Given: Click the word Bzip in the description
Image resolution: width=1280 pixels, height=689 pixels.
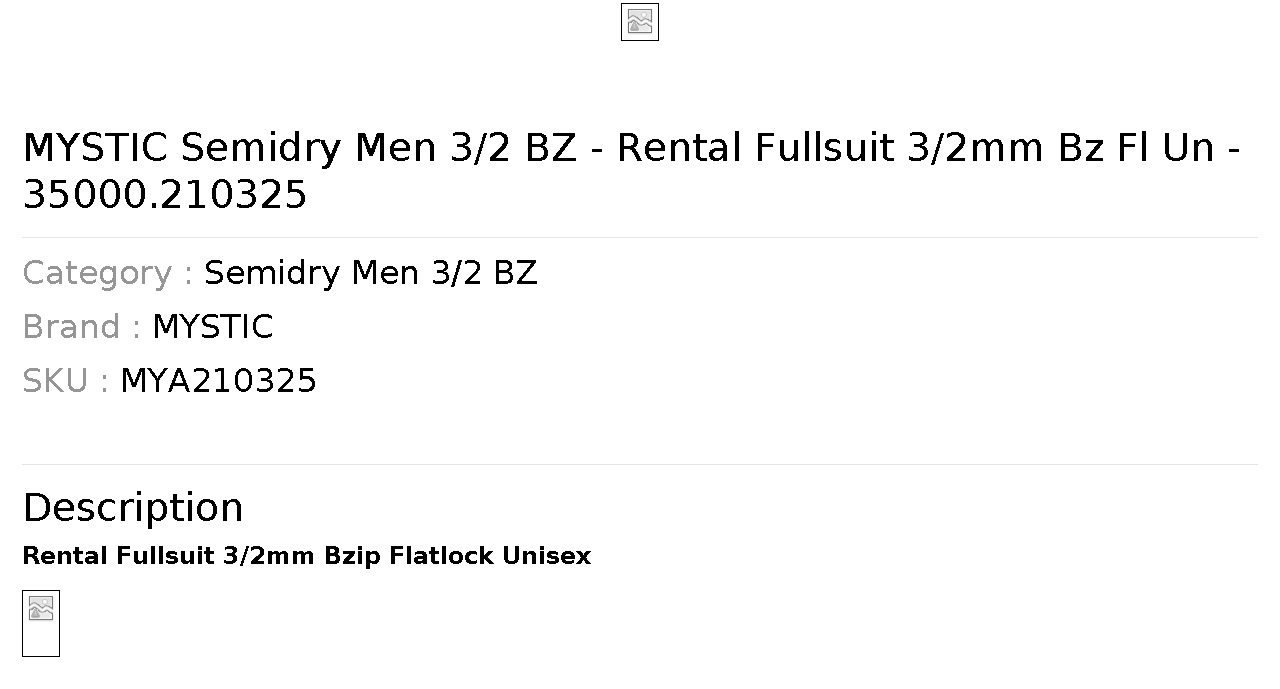Looking at the screenshot, I should click(353, 557).
